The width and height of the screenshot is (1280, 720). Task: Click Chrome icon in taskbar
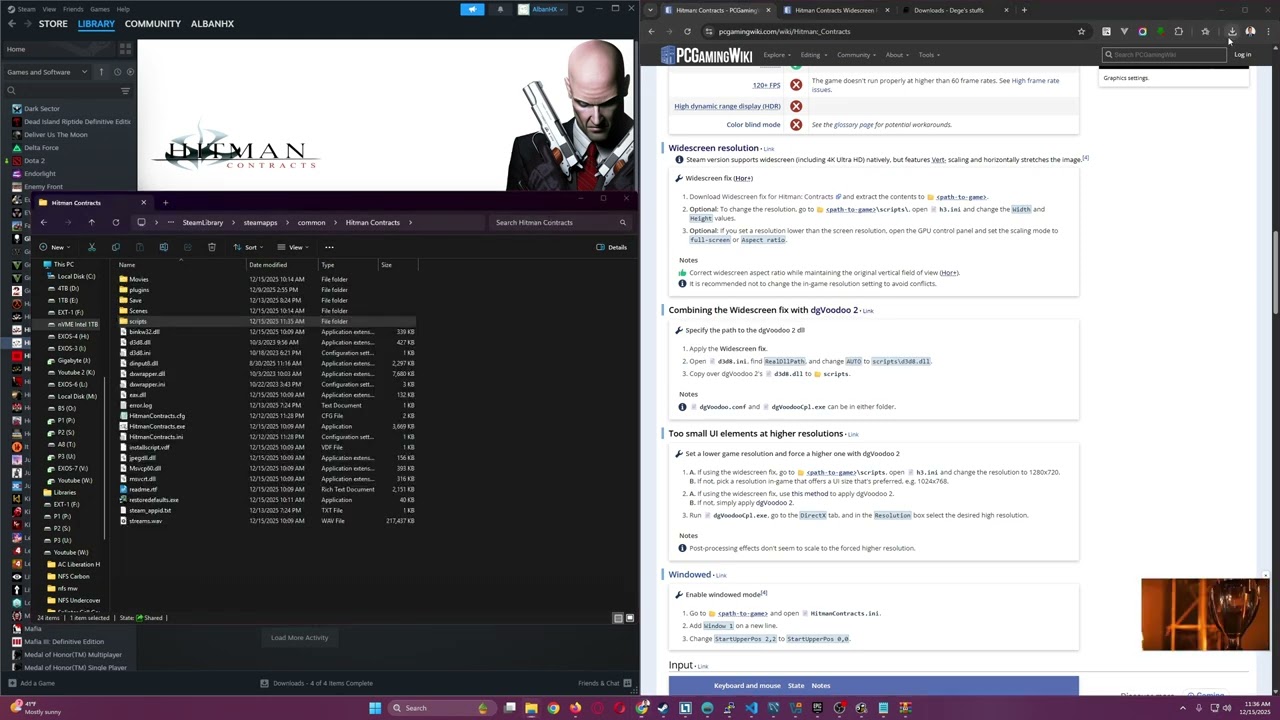(553, 708)
